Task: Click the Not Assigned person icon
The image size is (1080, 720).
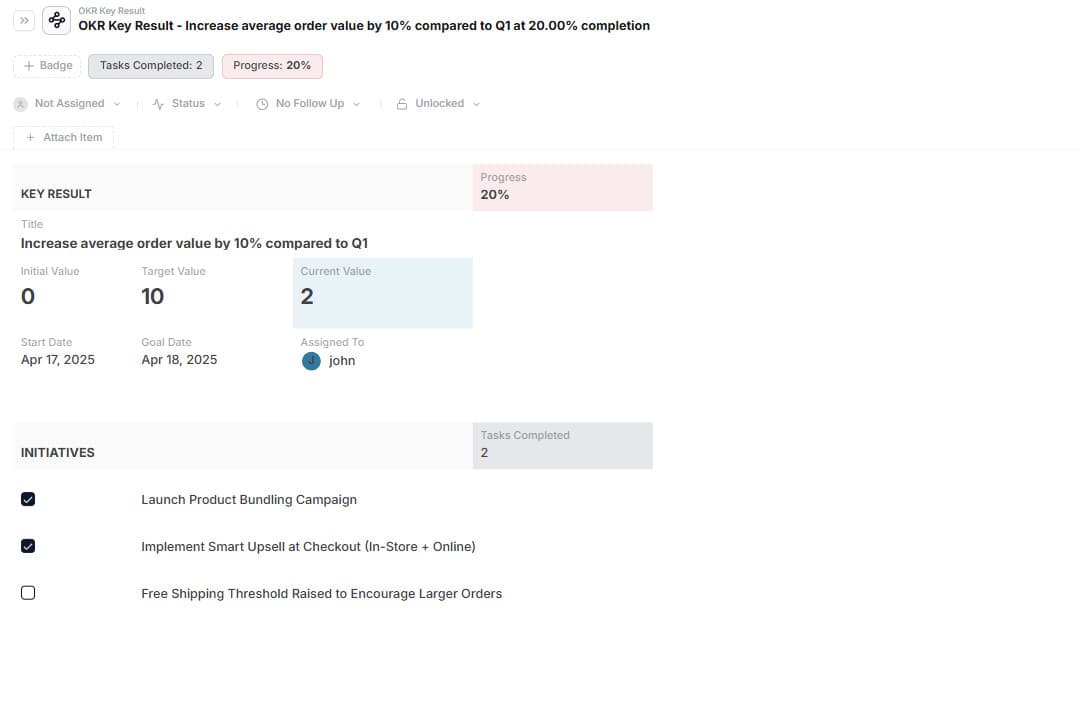Action: pos(20,104)
